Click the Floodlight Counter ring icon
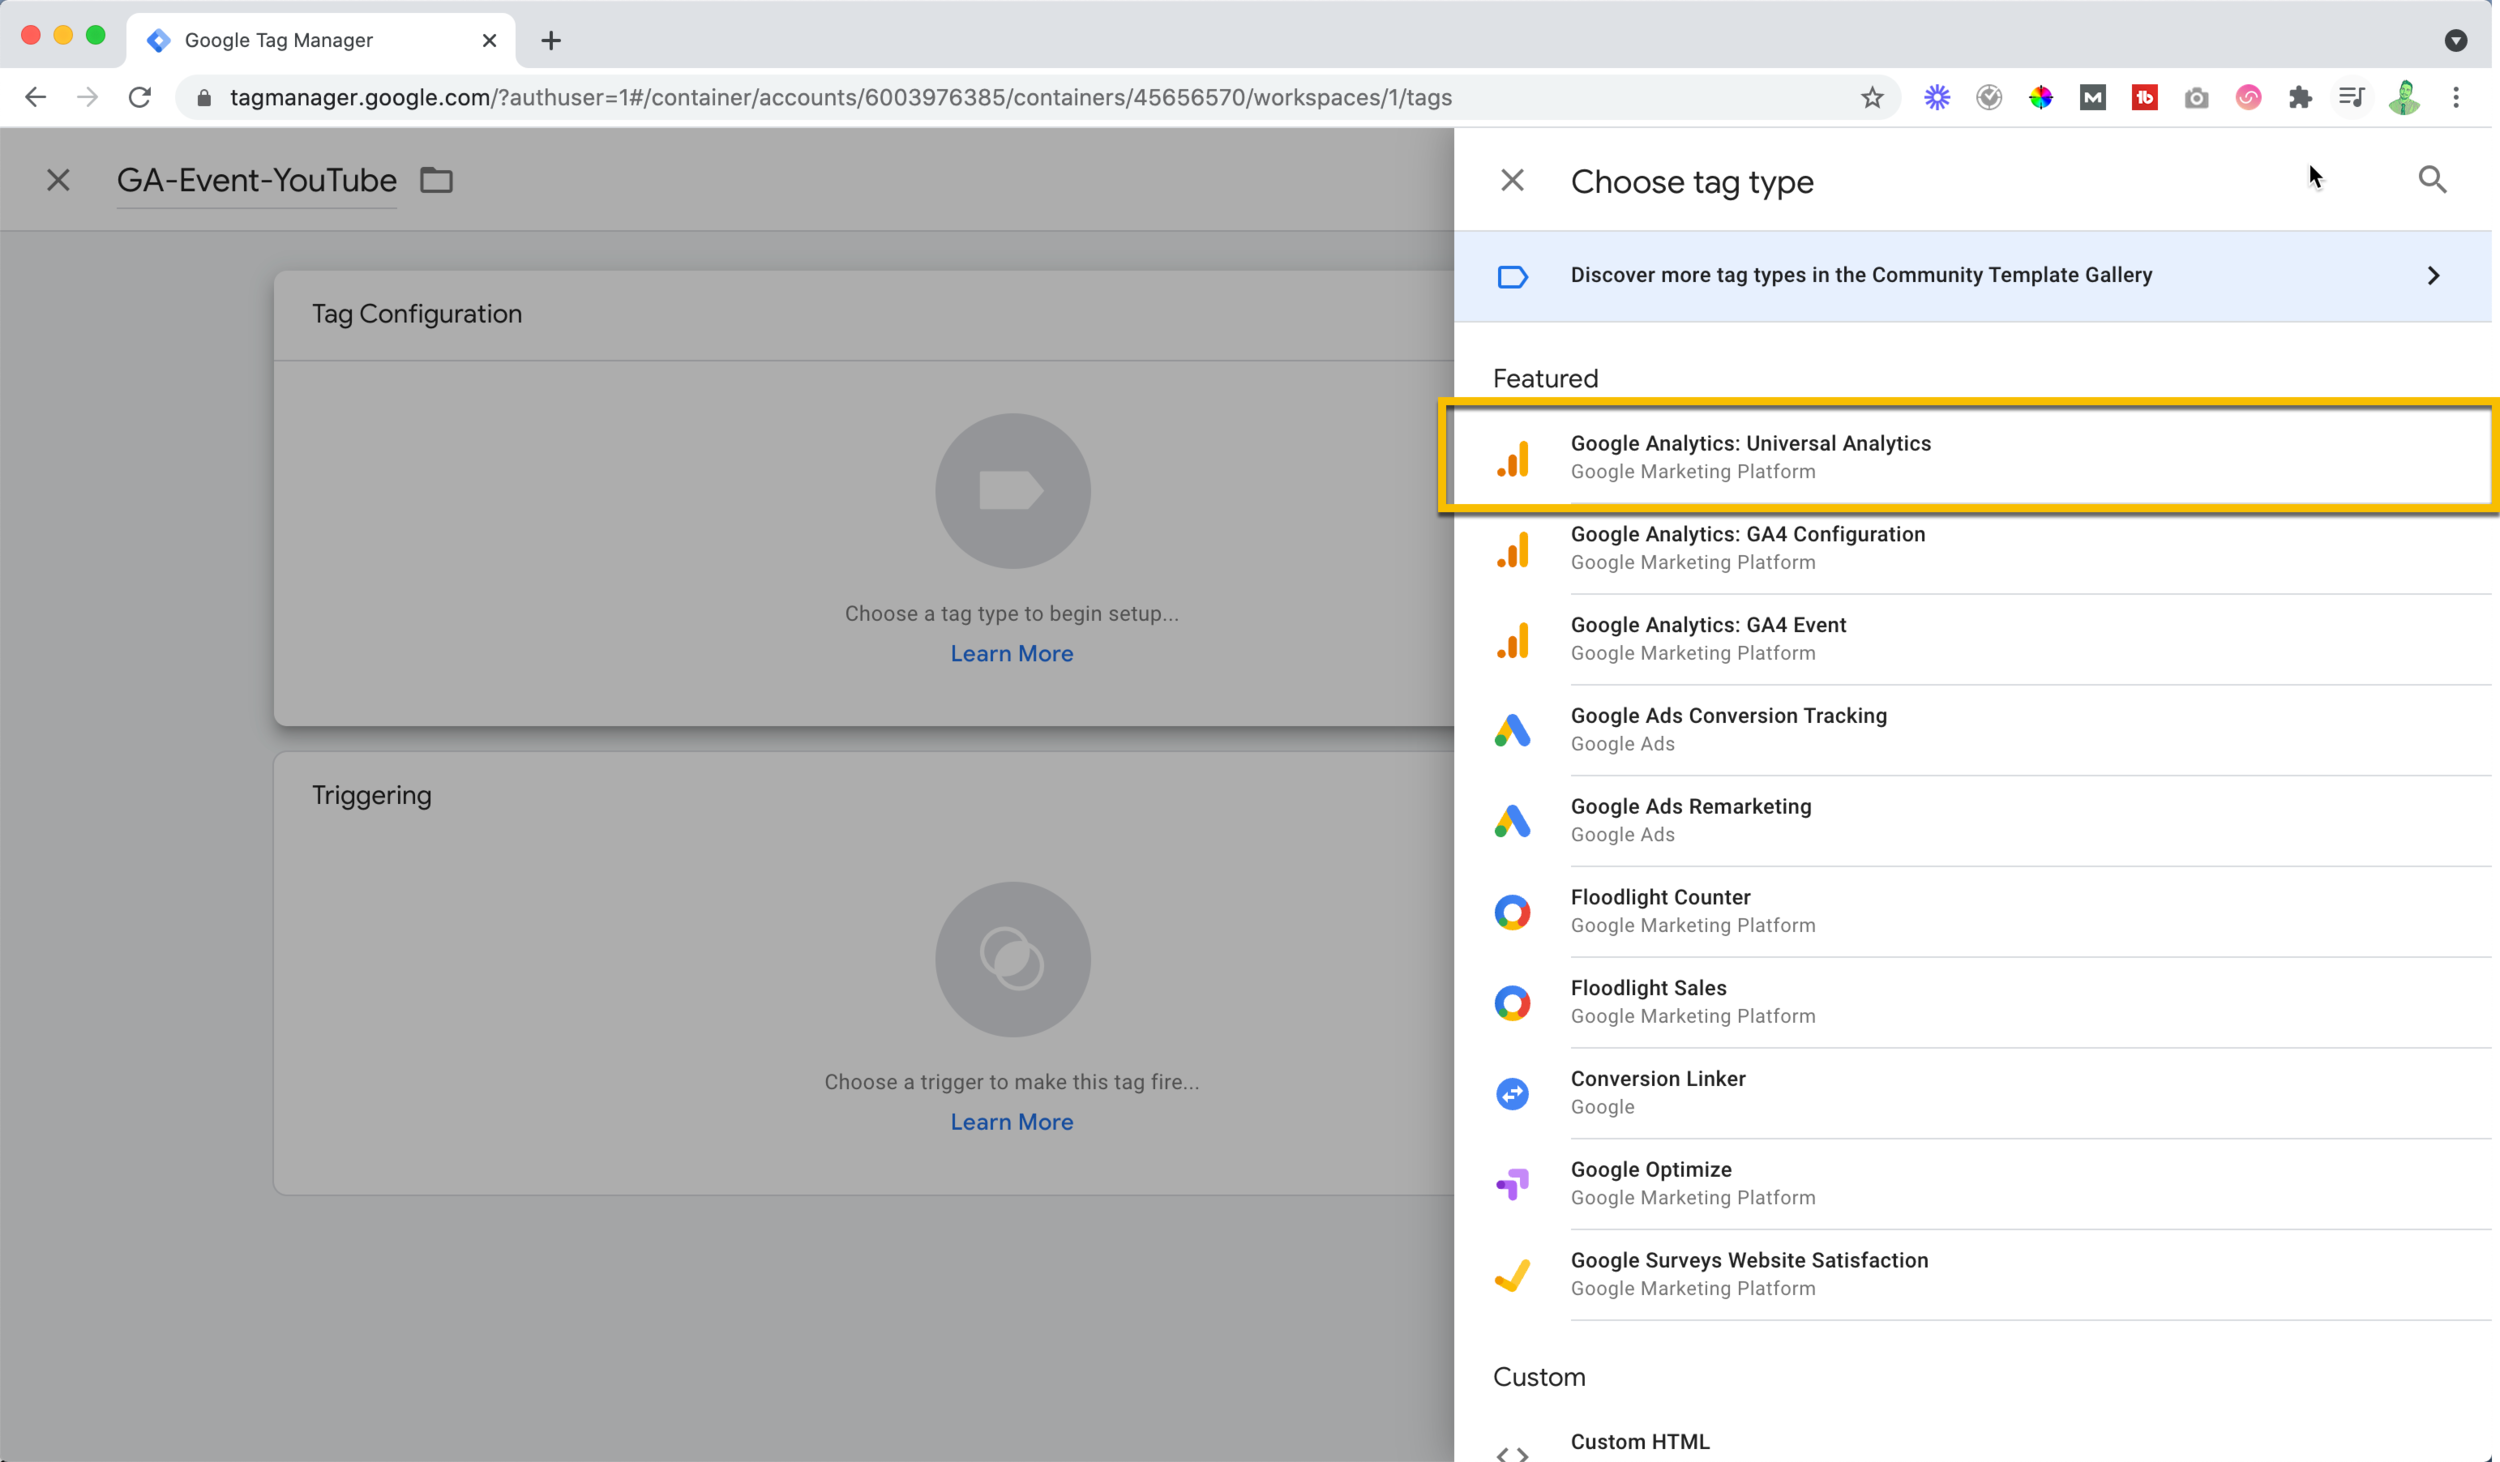Viewport: 2500px width, 1462px height. pos(1512,912)
